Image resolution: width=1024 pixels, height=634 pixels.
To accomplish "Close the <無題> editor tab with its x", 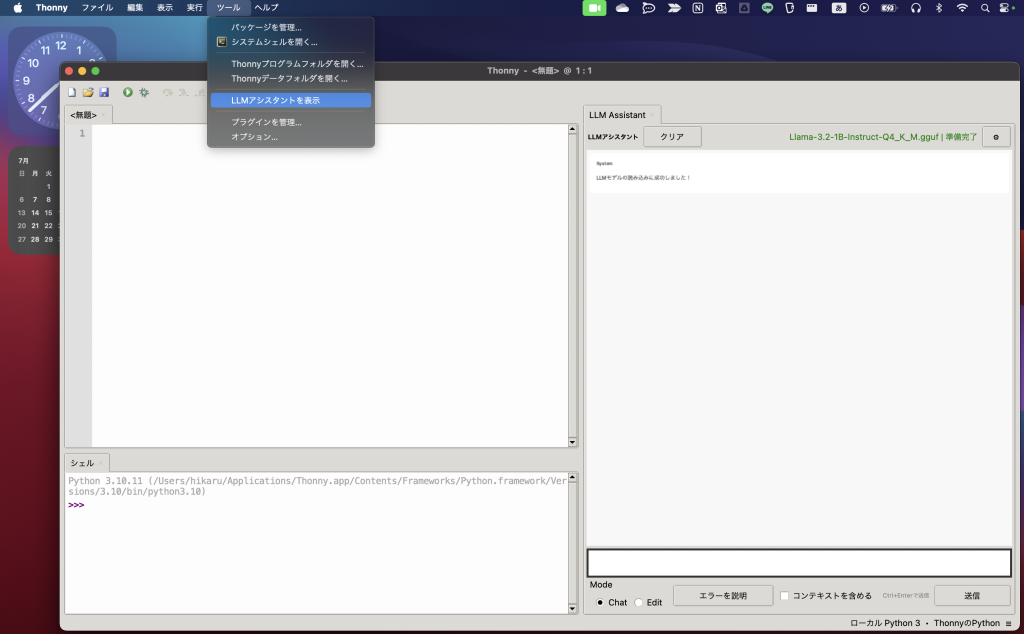I will click(x=103, y=116).
